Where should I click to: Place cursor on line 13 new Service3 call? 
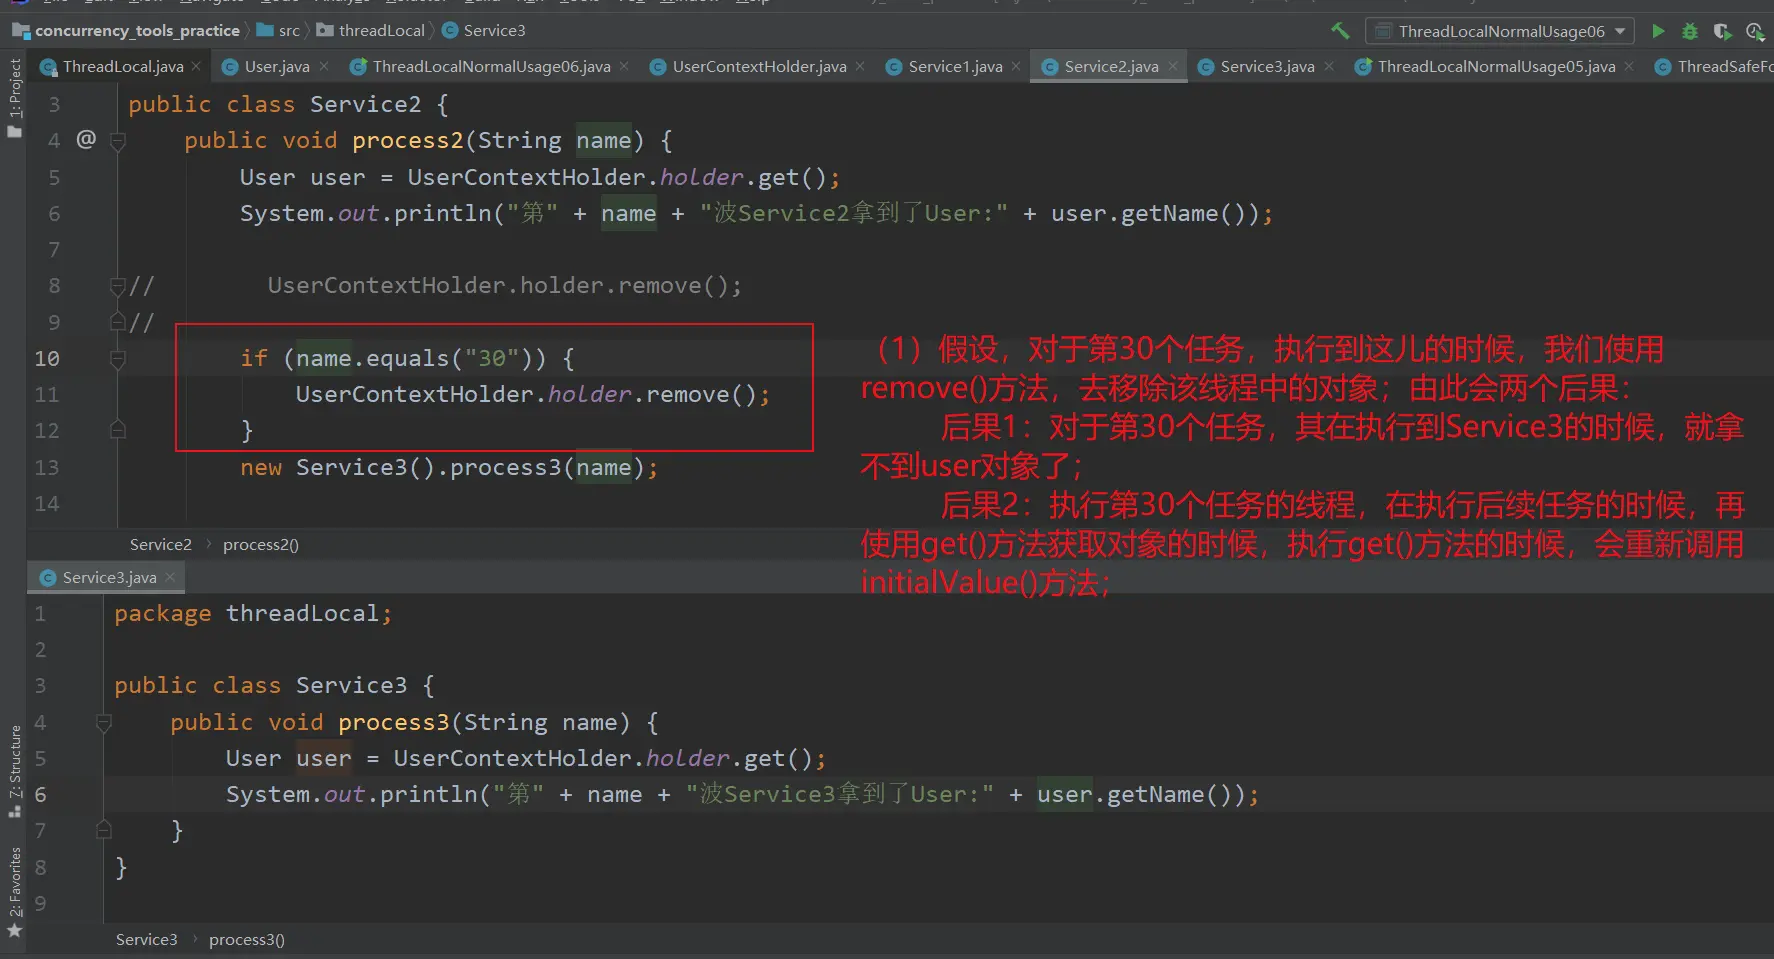point(448,468)
